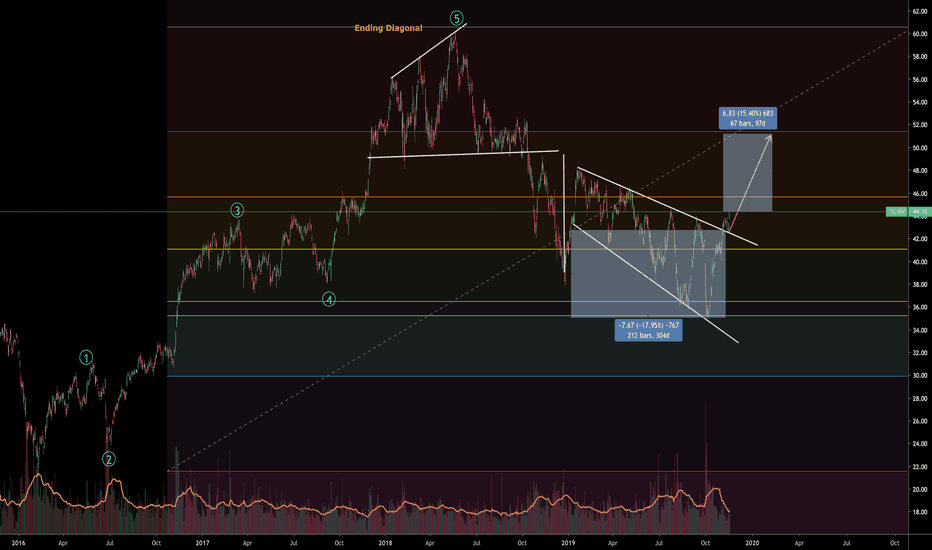Click the 38.00 price axis label
932x550 pixels.
[x=920, y=285]
